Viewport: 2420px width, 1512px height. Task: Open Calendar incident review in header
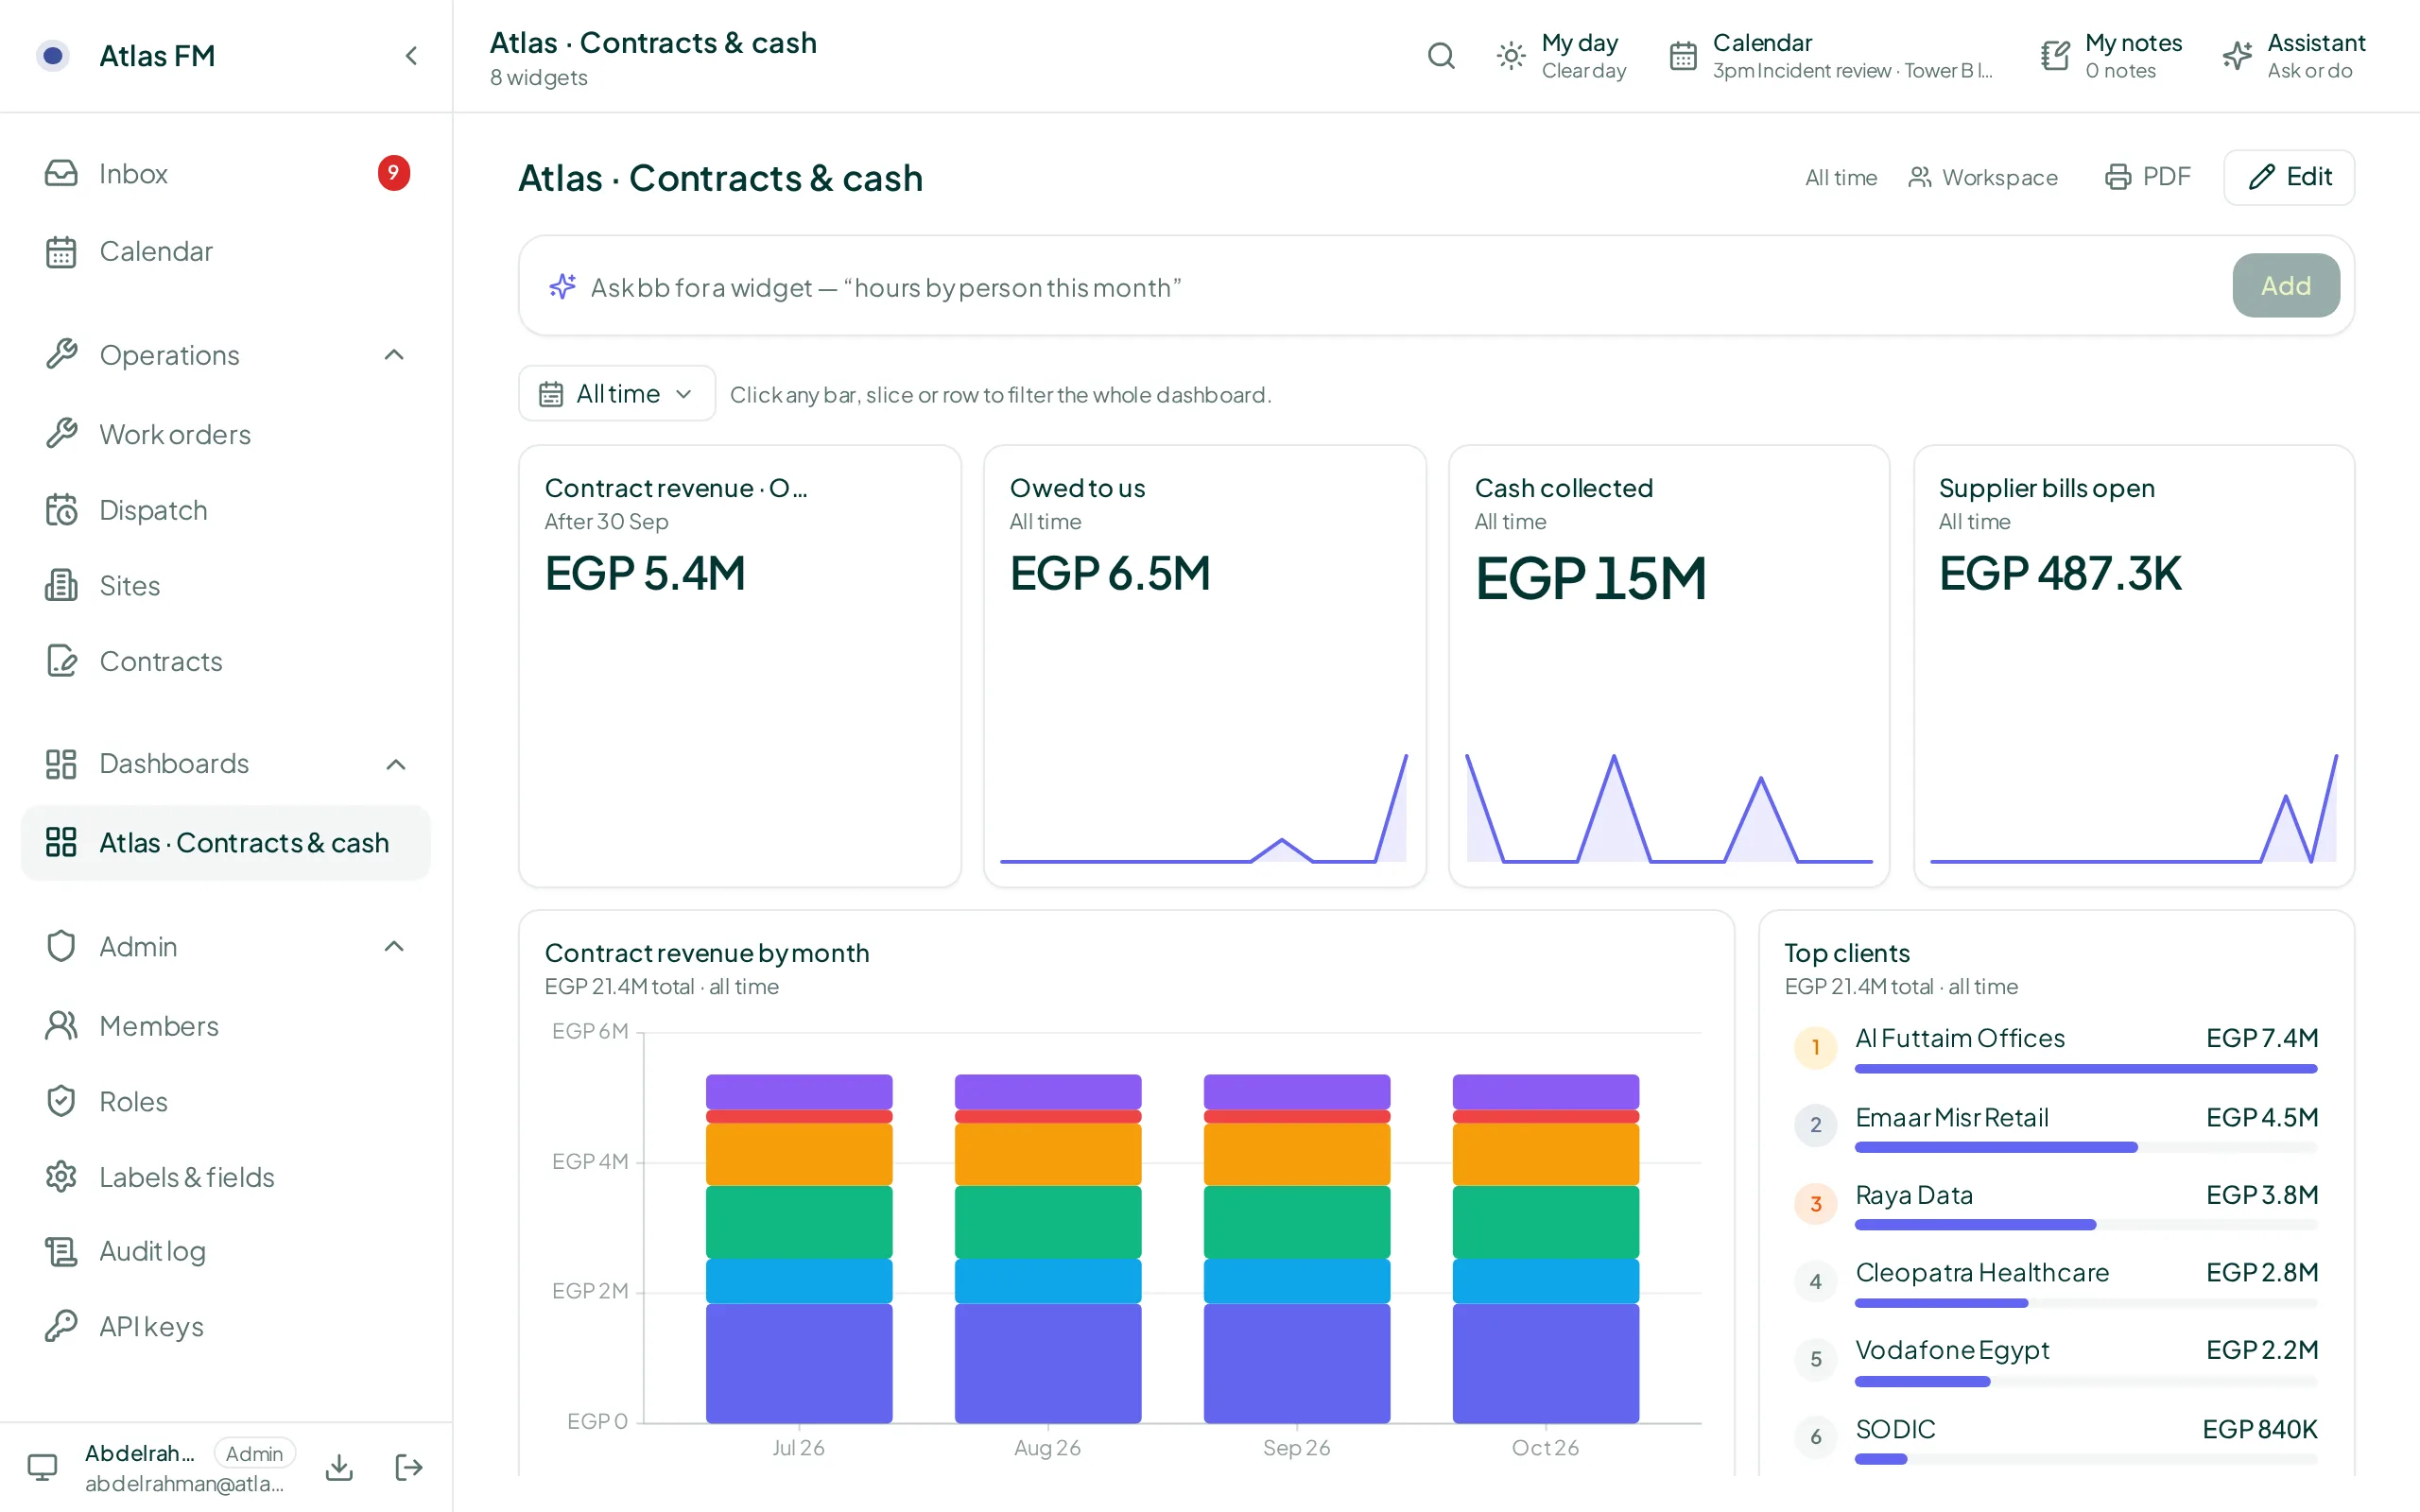(x=1832, y=56)
